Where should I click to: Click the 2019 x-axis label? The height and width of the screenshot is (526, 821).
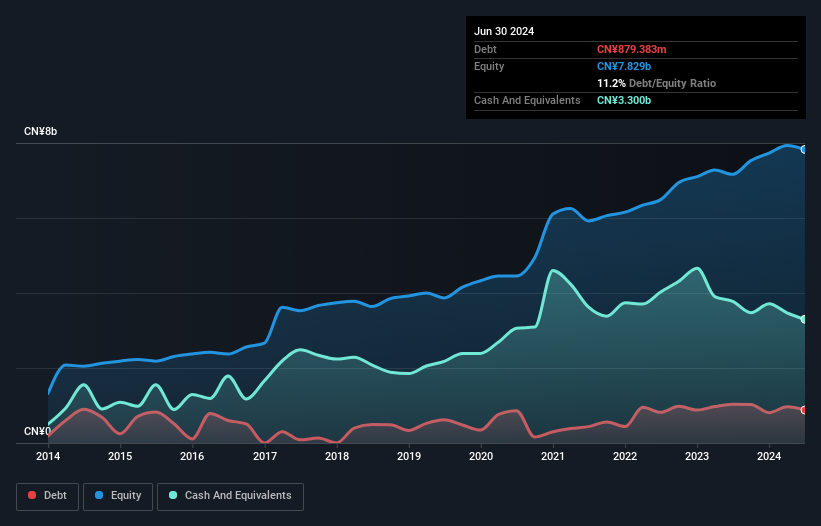pyautogui.click(x=409, y=456)
